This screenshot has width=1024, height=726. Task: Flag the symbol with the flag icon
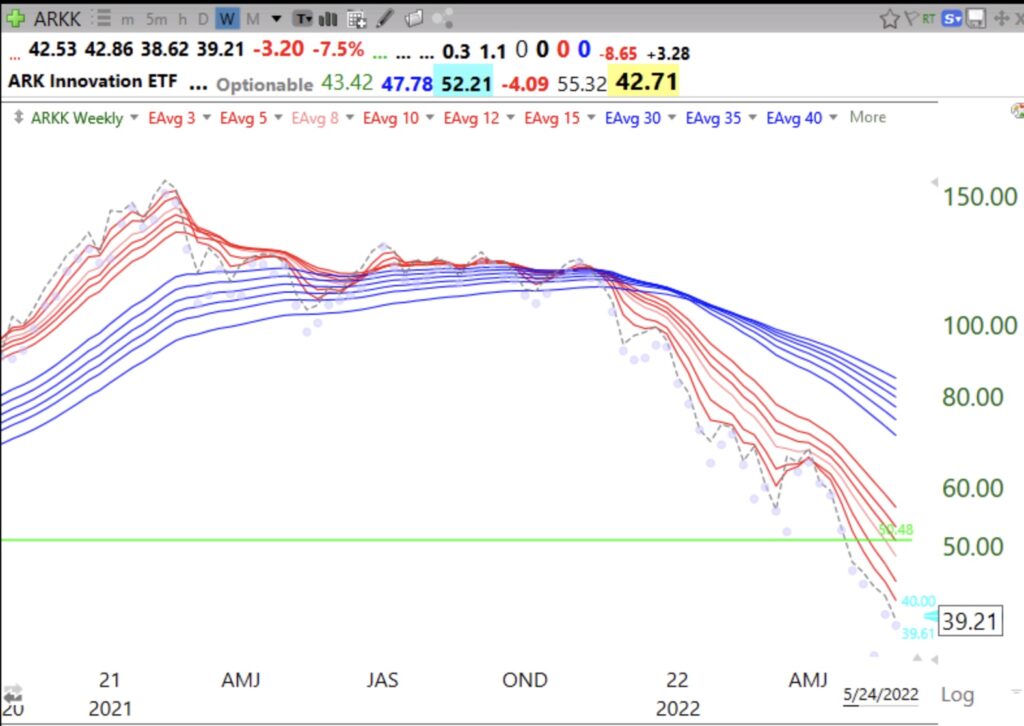(x=910, y=18)
